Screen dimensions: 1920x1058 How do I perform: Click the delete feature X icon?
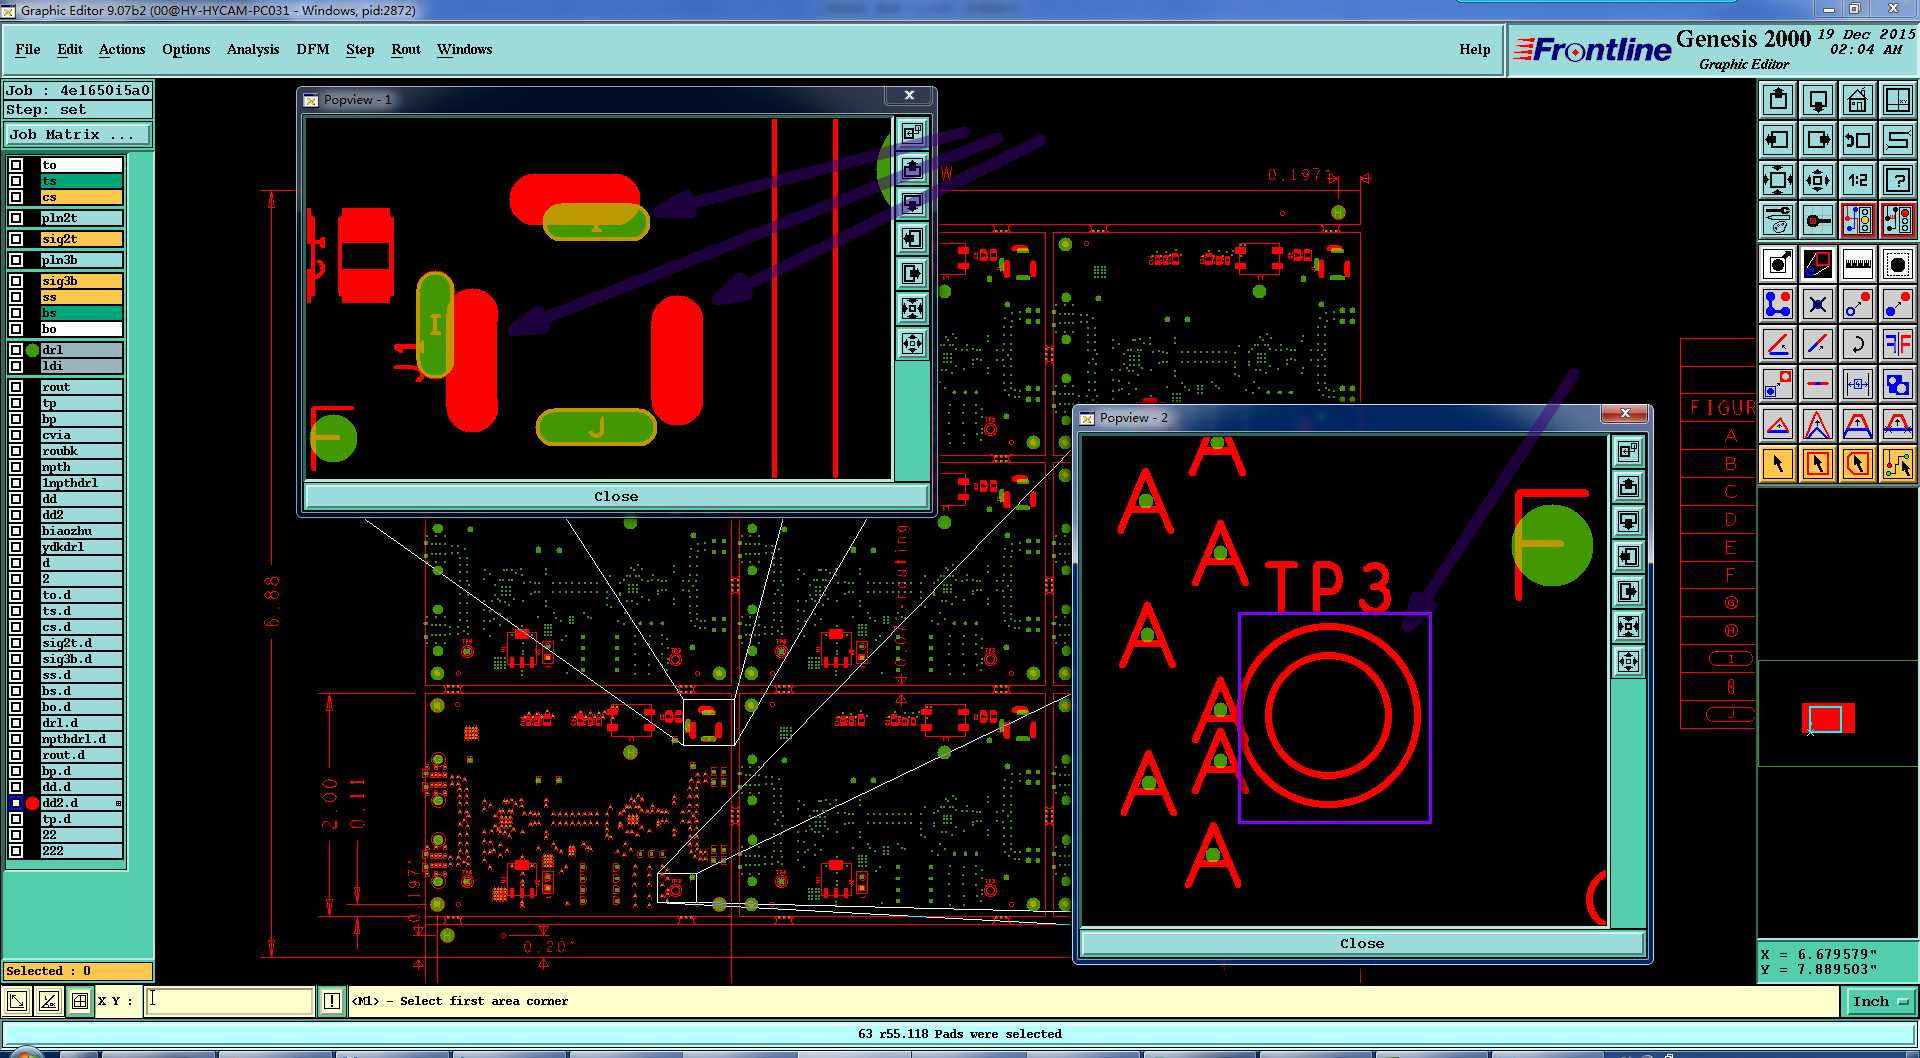1818,304
